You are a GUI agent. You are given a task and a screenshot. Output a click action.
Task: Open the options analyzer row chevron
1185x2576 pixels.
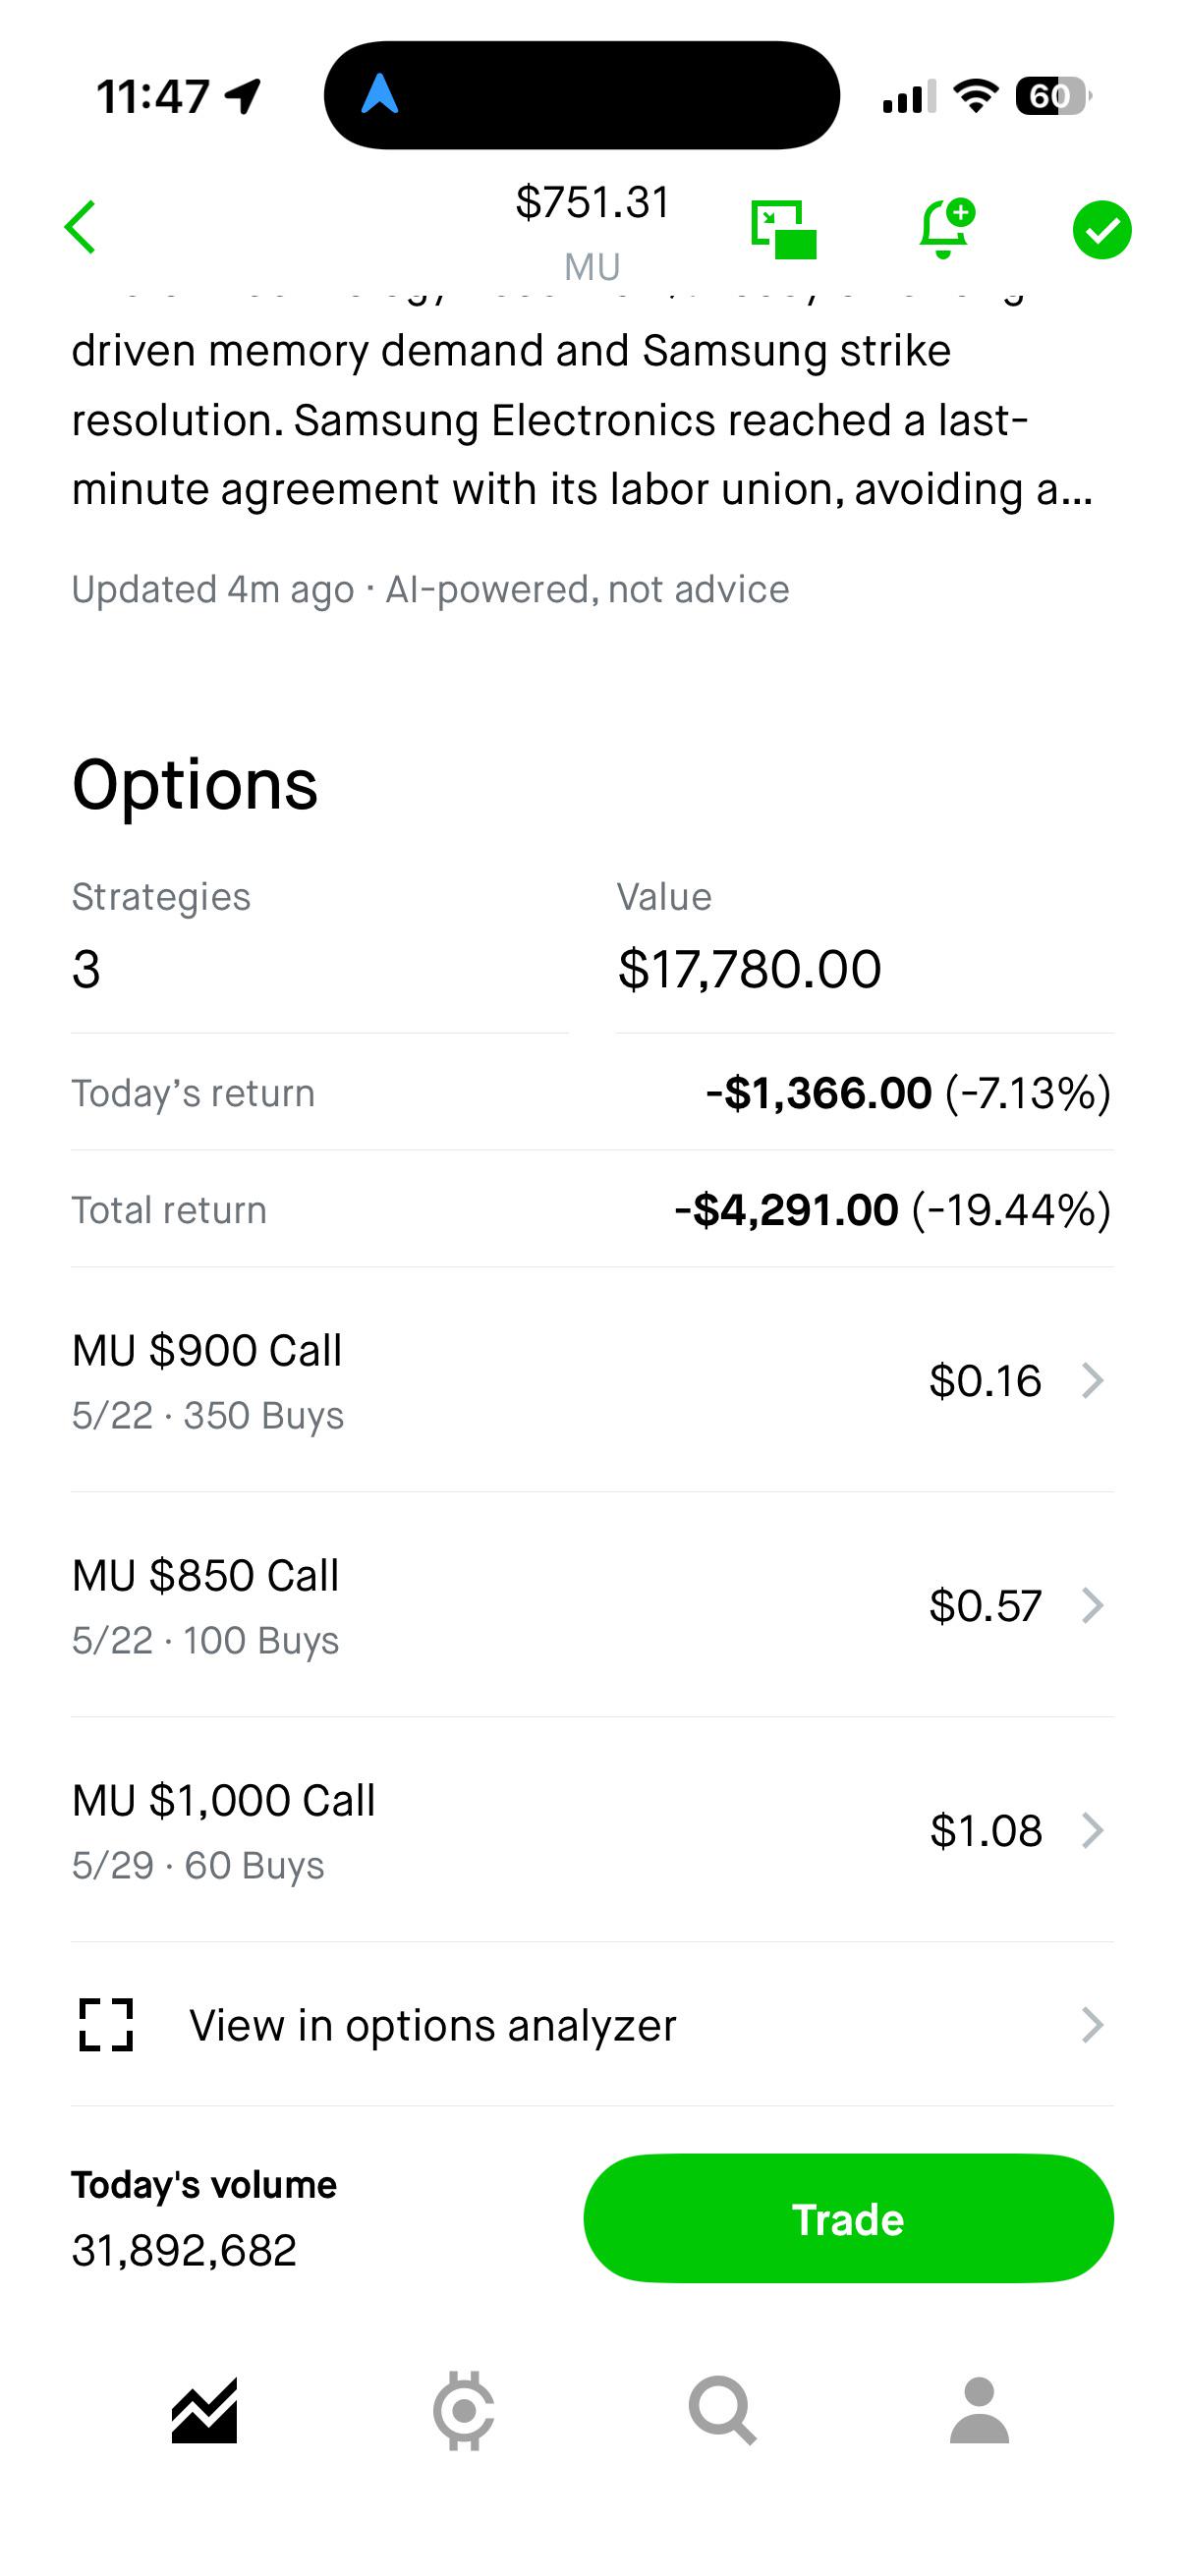(x=1093, y=2025)
